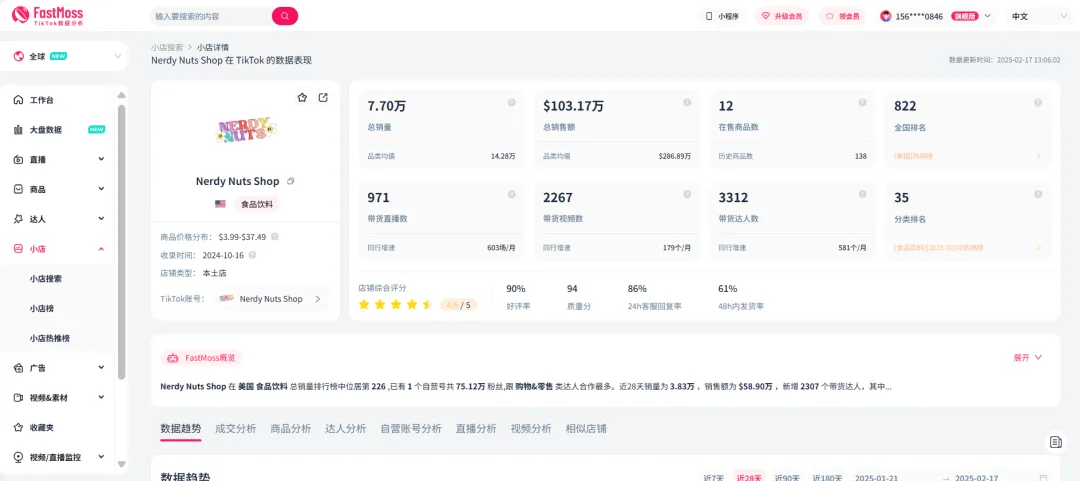Select the 近7天 time range

(x=714, y=477)
